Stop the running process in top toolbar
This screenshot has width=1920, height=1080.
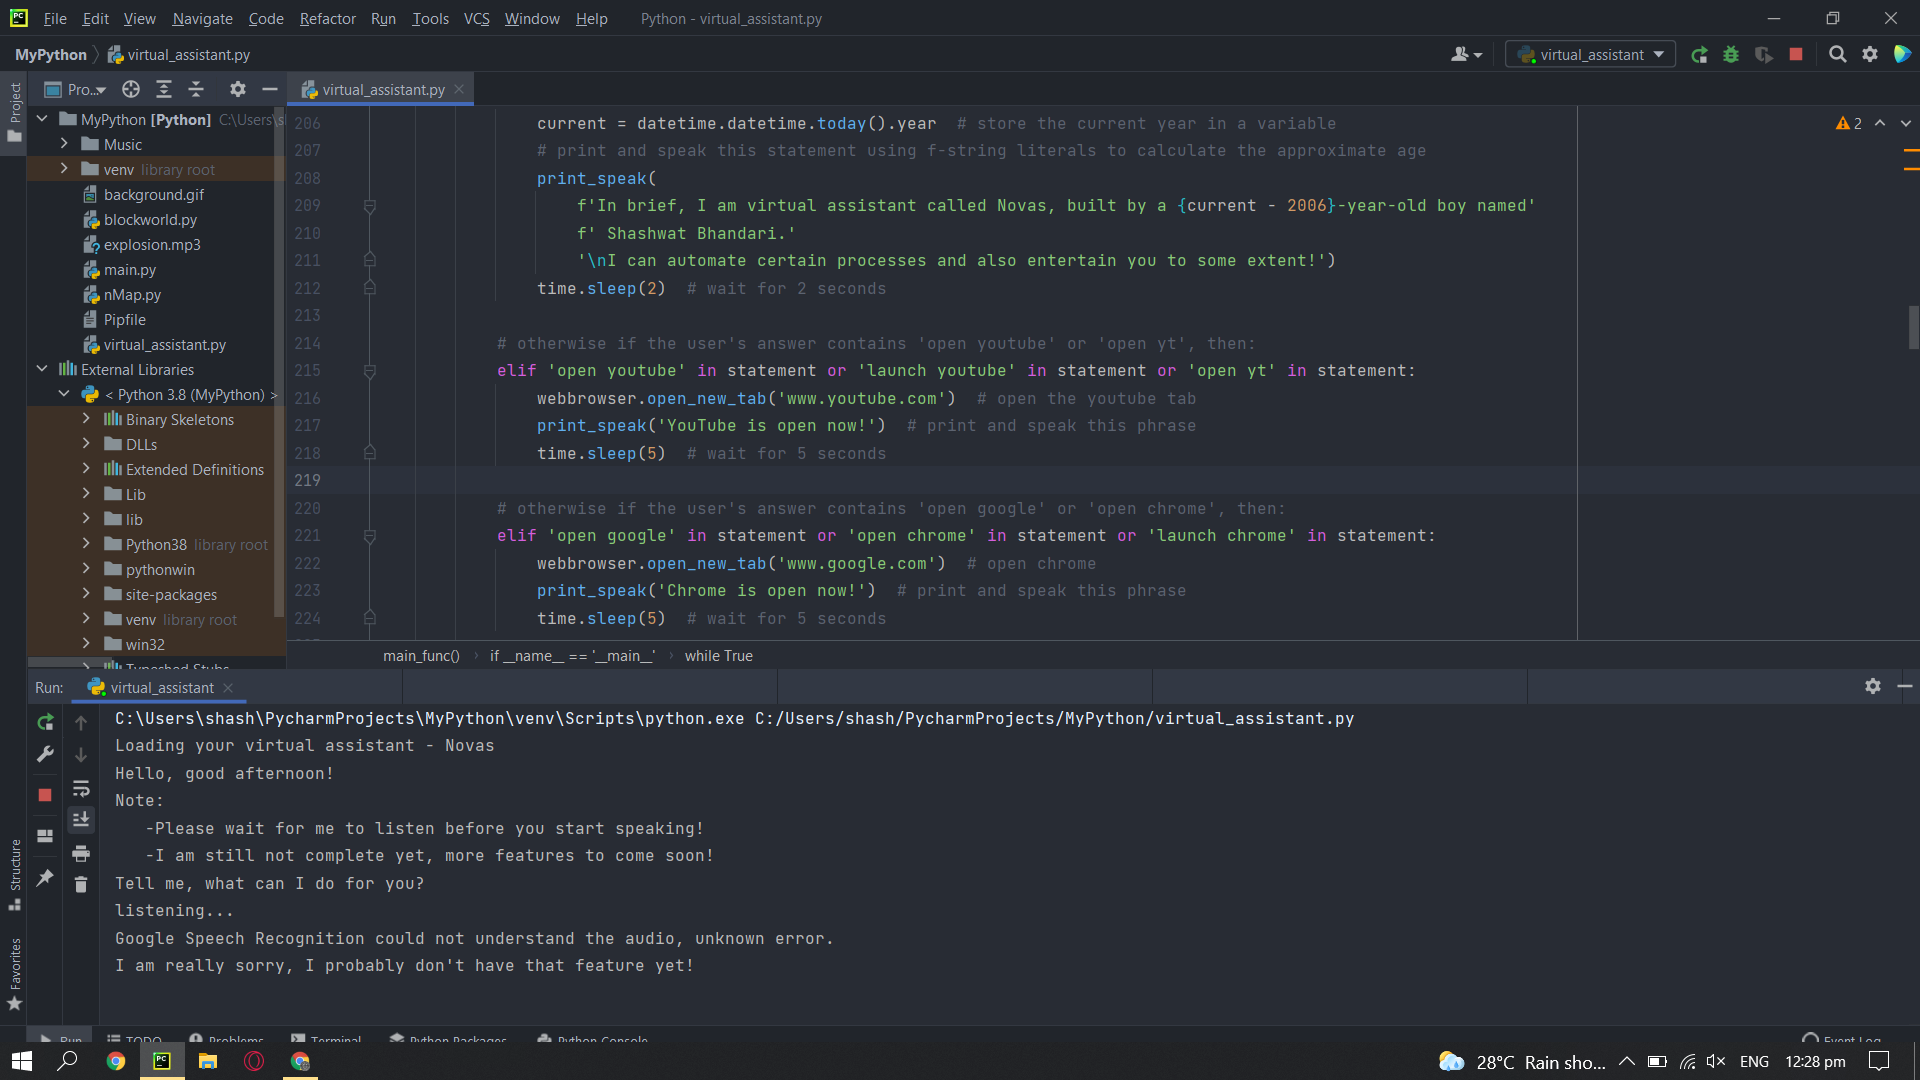(x=1796, y=55)
